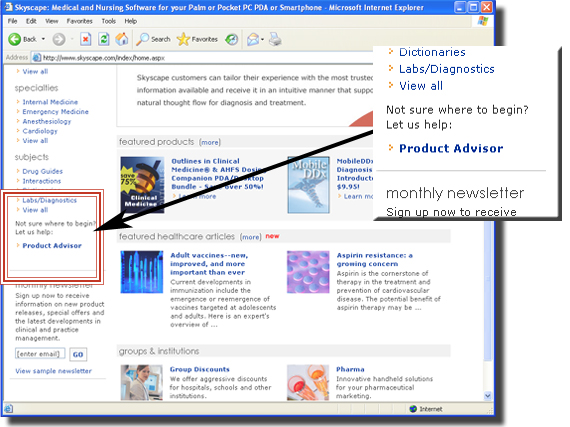Viewport: 570px width, 427px height.
Task: Open the View sample newsletter link
Action: [53, 371]
